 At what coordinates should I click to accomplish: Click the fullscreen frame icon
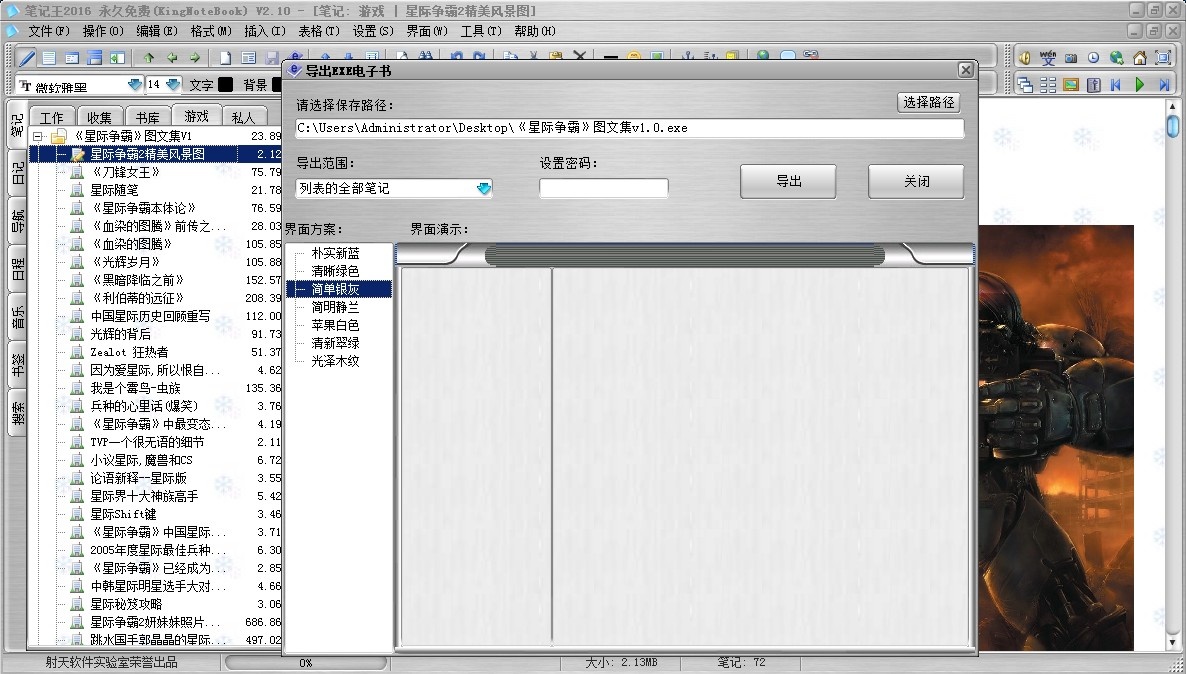1163,57
